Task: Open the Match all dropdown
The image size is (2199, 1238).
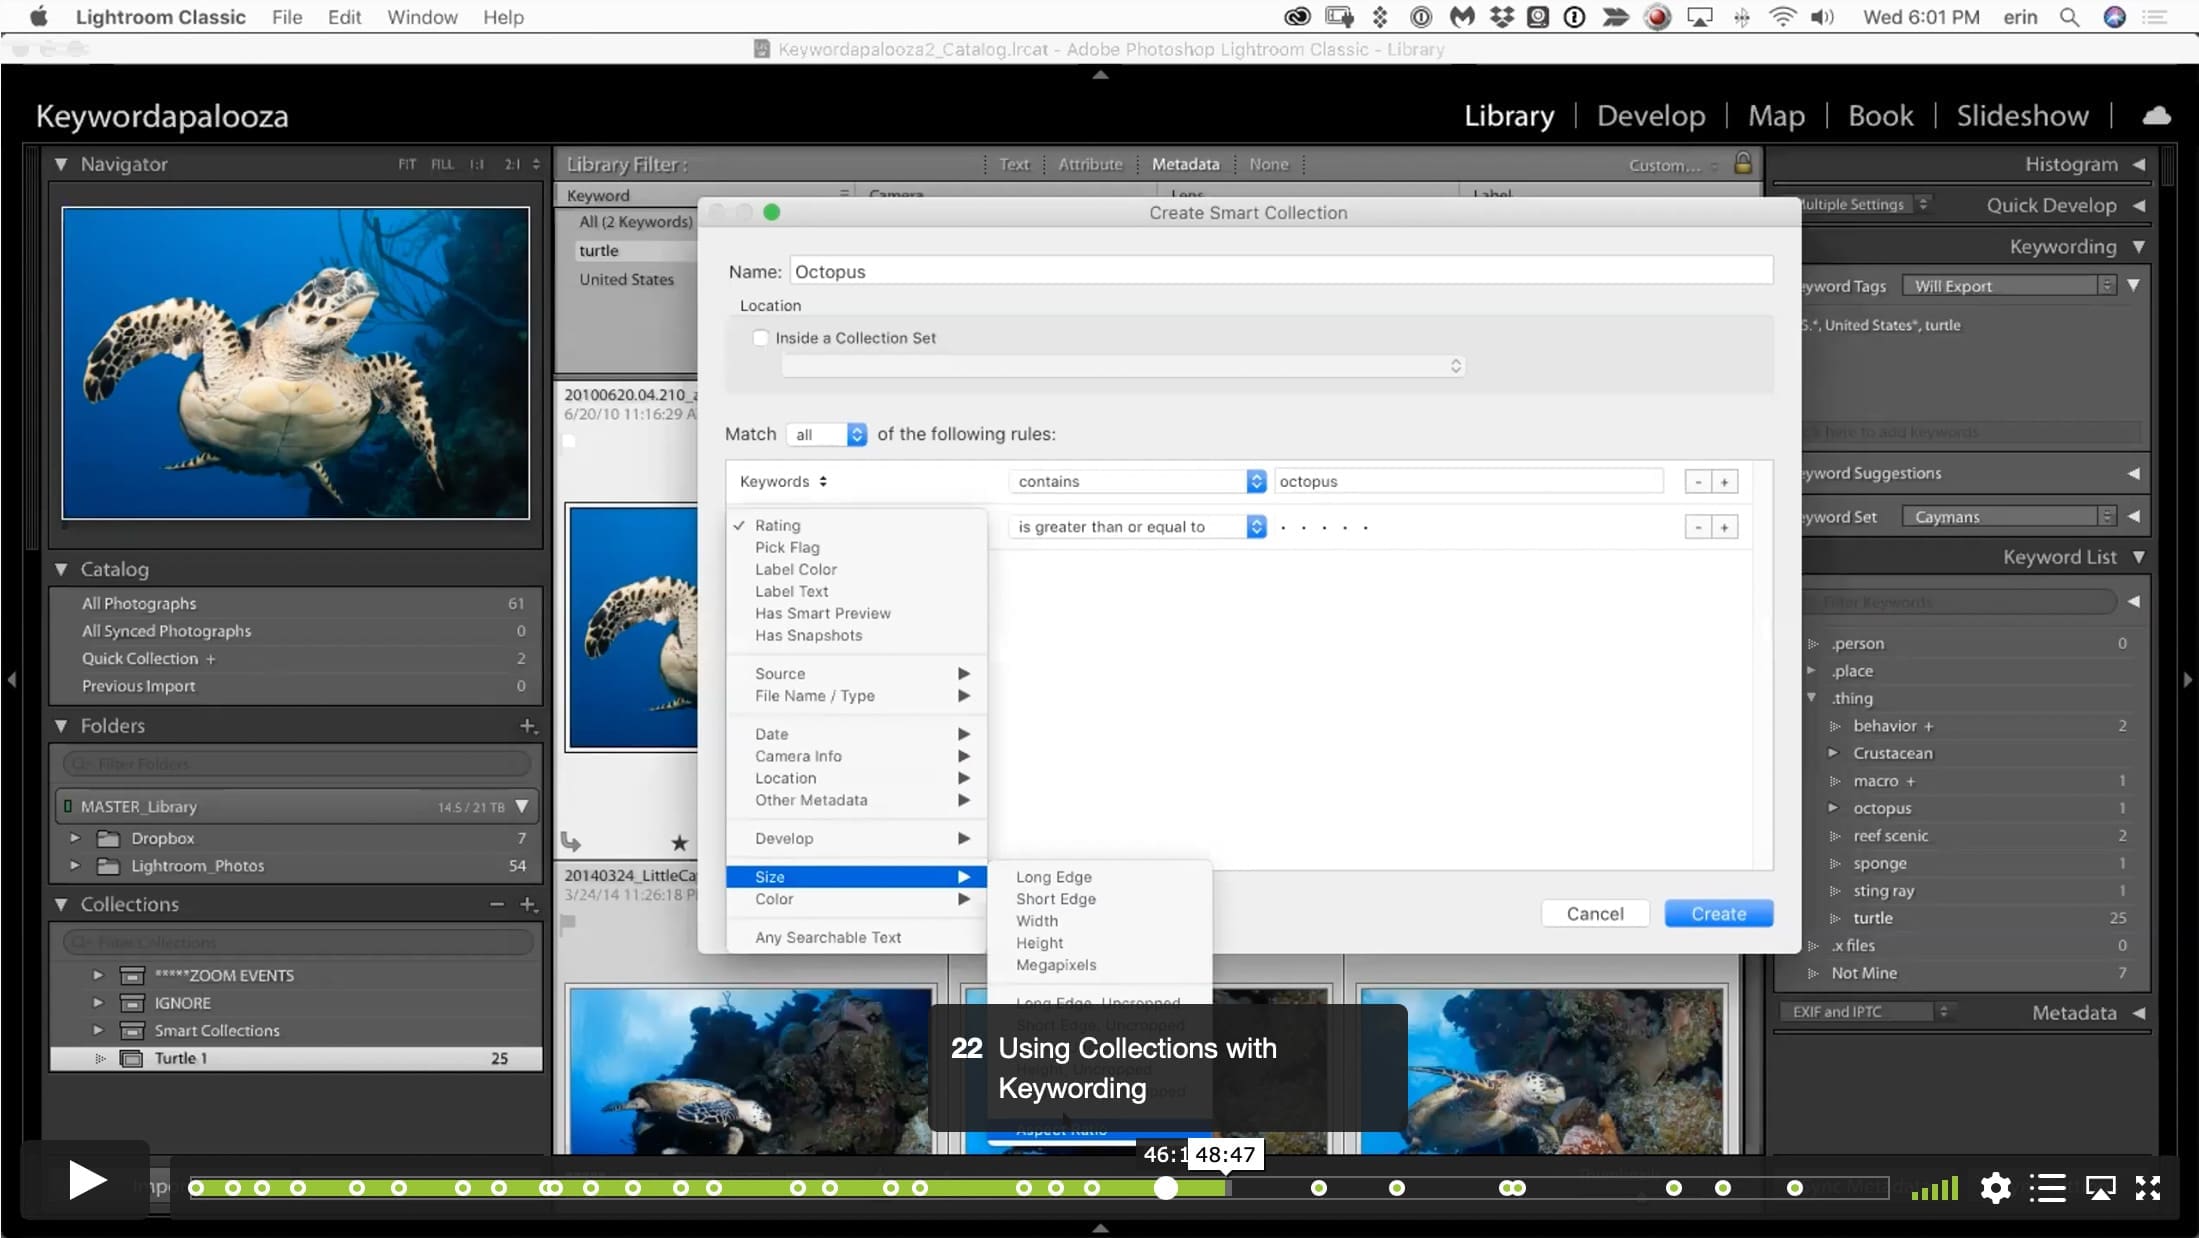Action: tap(826, 434)
